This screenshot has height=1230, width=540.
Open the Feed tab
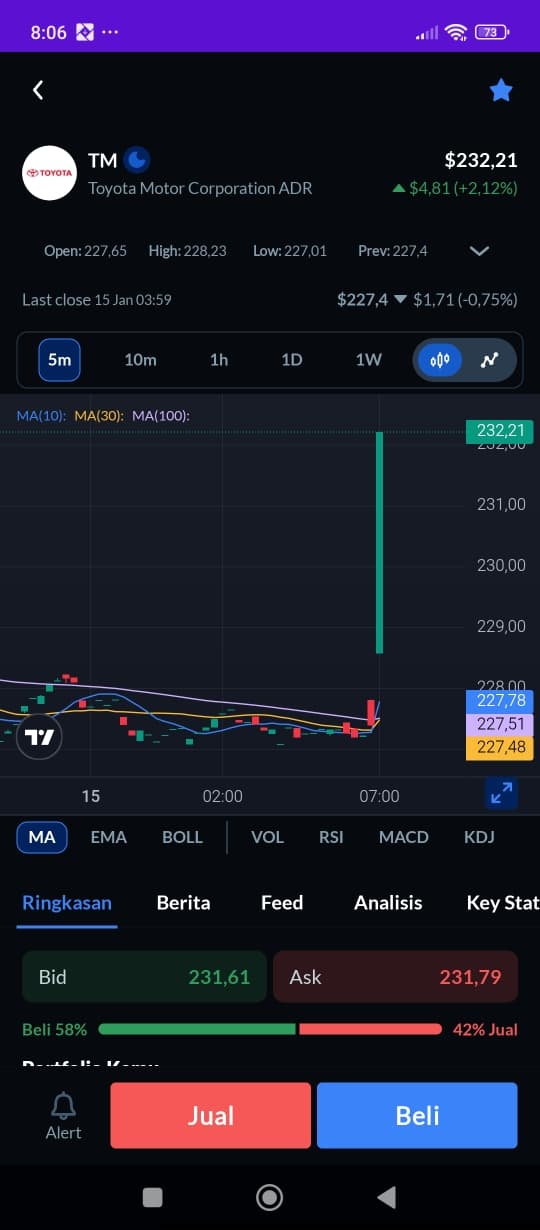[282, 902]
